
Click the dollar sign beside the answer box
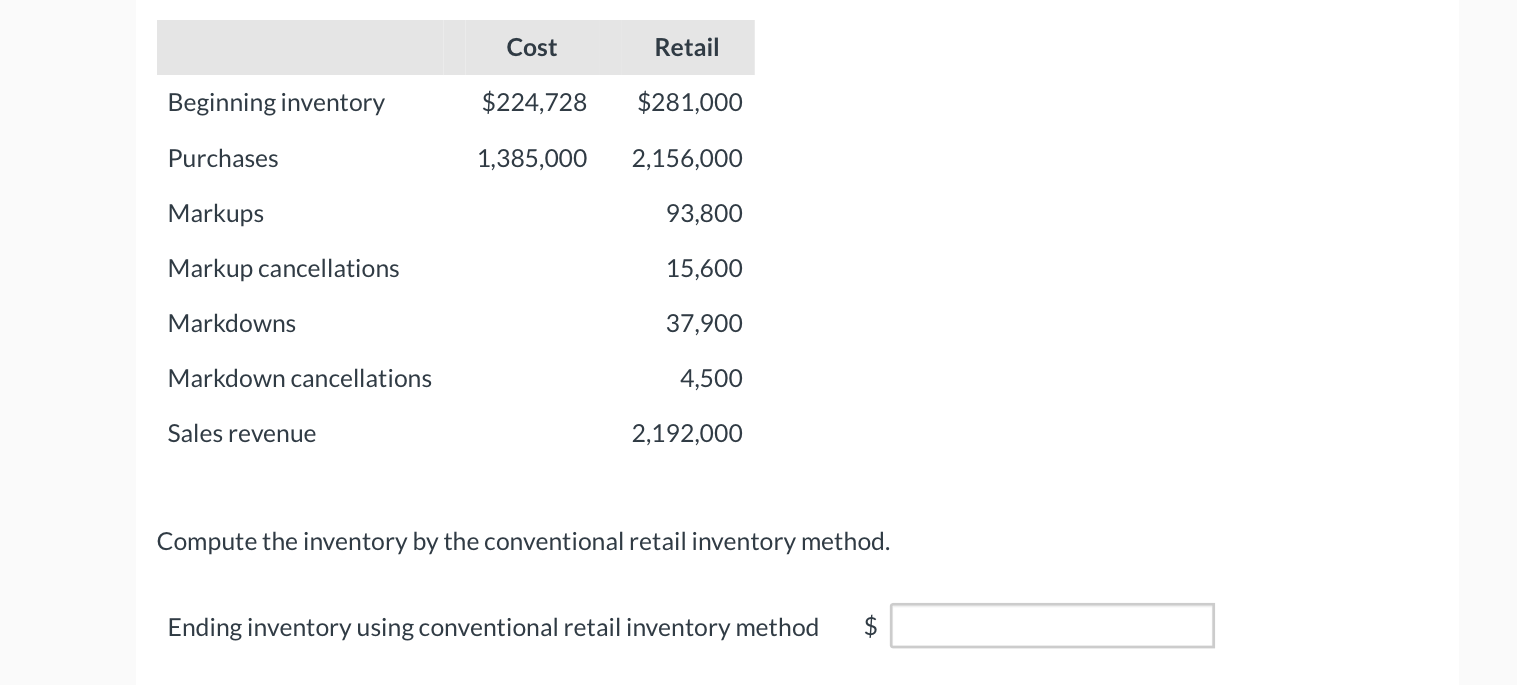pos(869,626)
